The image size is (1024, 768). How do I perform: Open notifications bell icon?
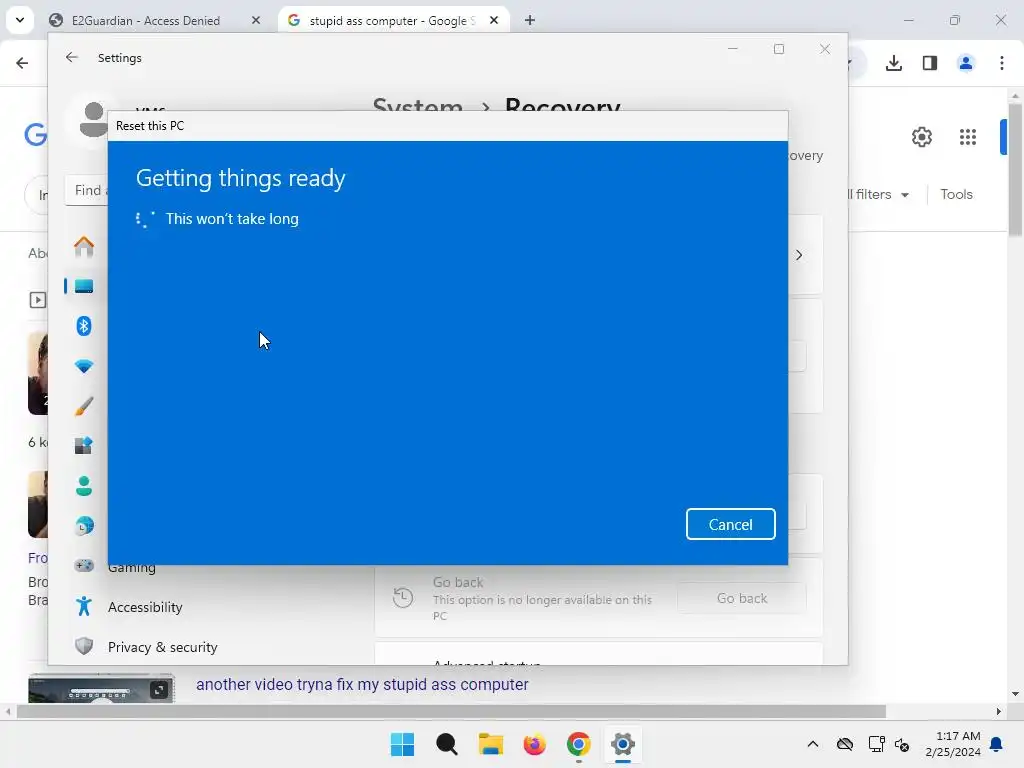coord(997,744)
